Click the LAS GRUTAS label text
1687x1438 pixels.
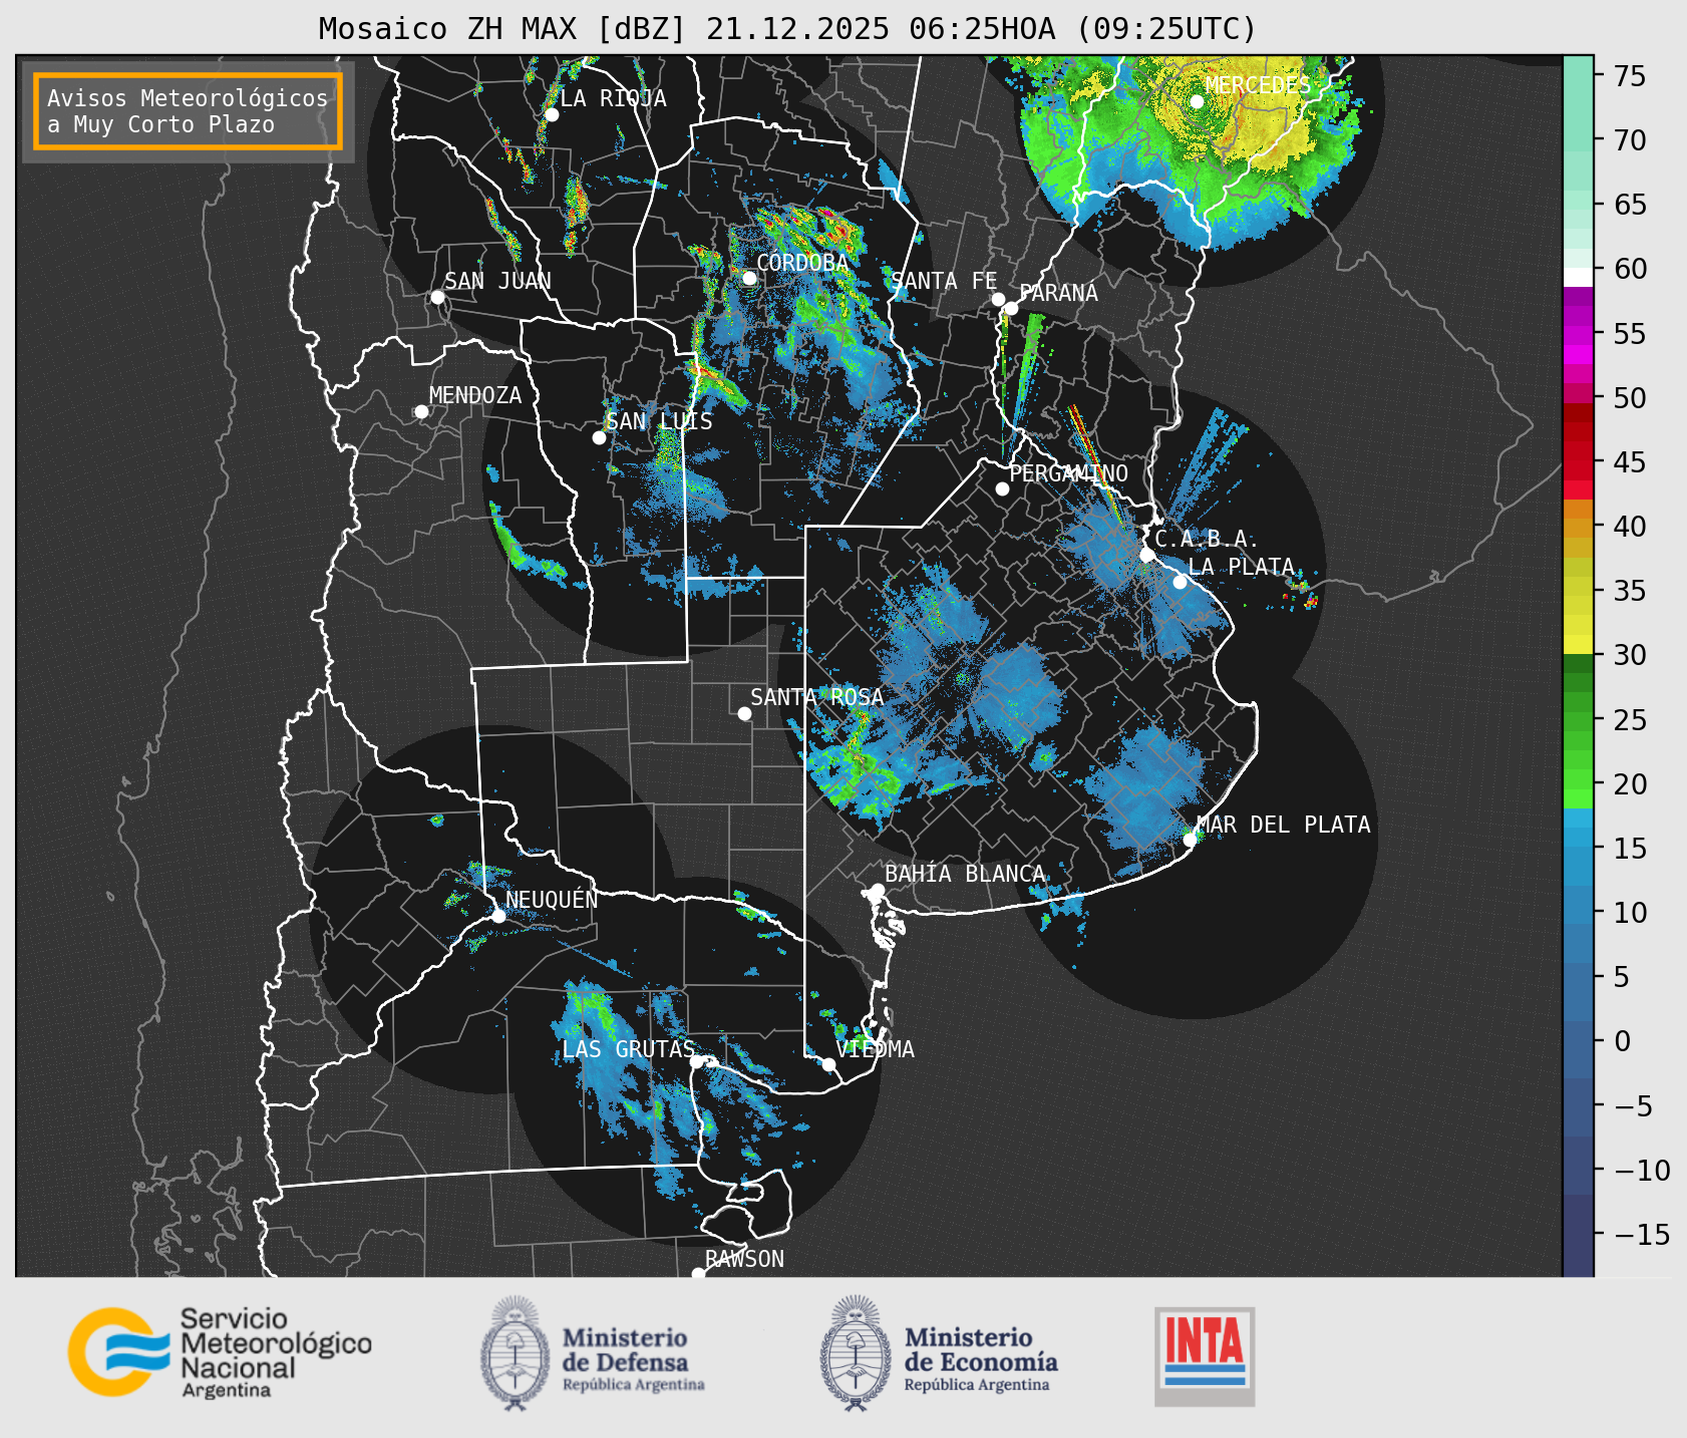(628, 1049)
